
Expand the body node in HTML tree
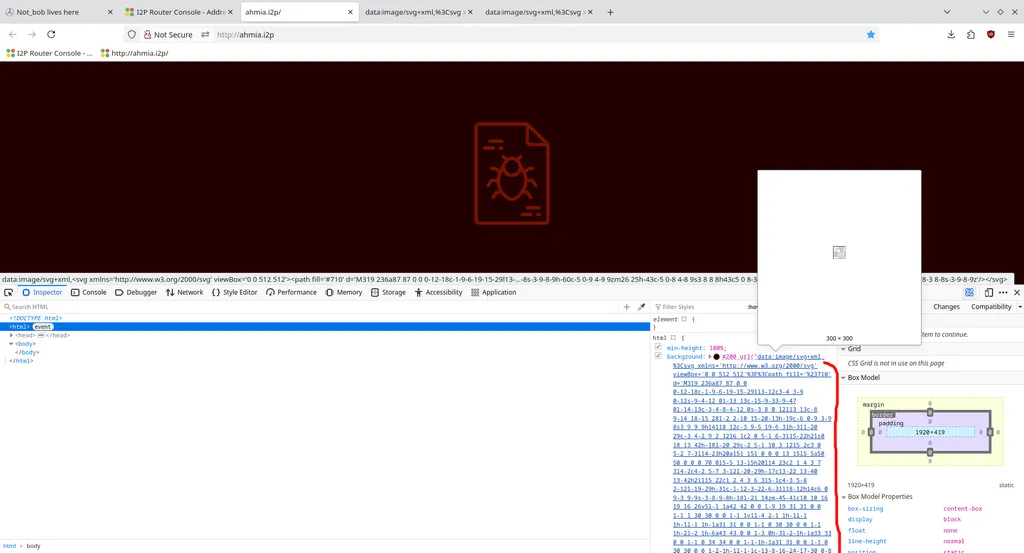click(x=12, y=344)
